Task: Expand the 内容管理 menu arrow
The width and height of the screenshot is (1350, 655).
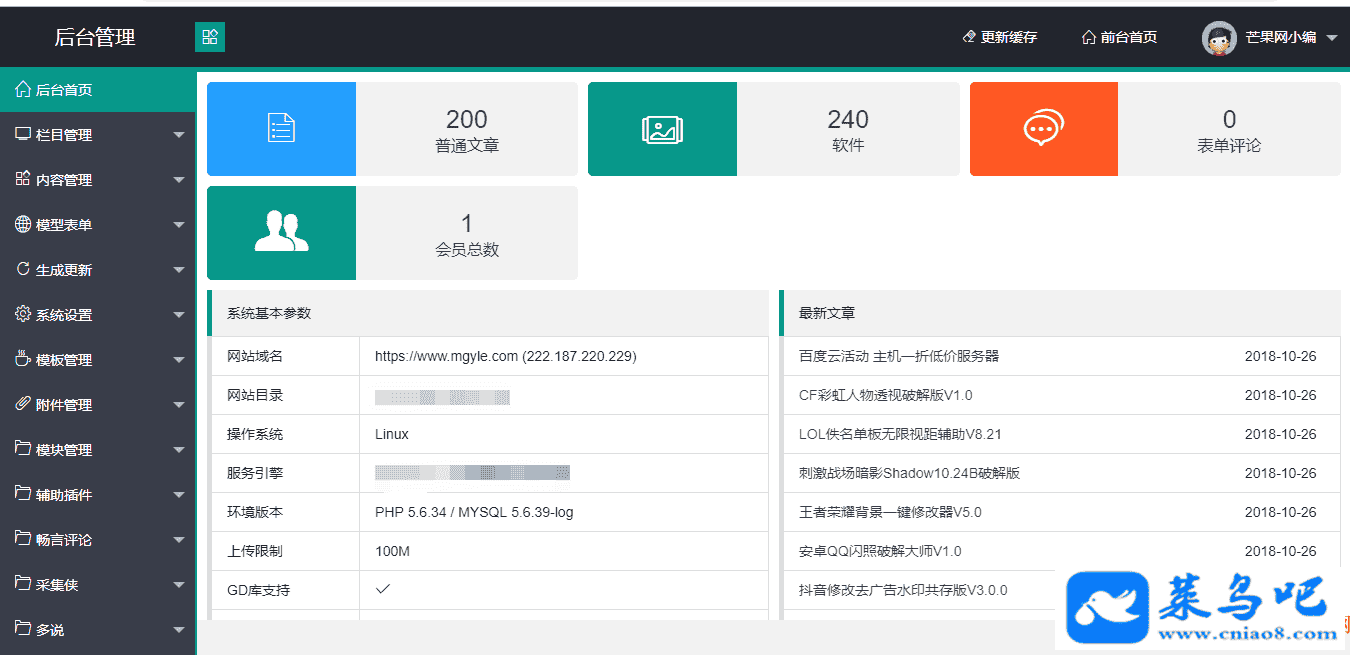Action: coord(179,180)
